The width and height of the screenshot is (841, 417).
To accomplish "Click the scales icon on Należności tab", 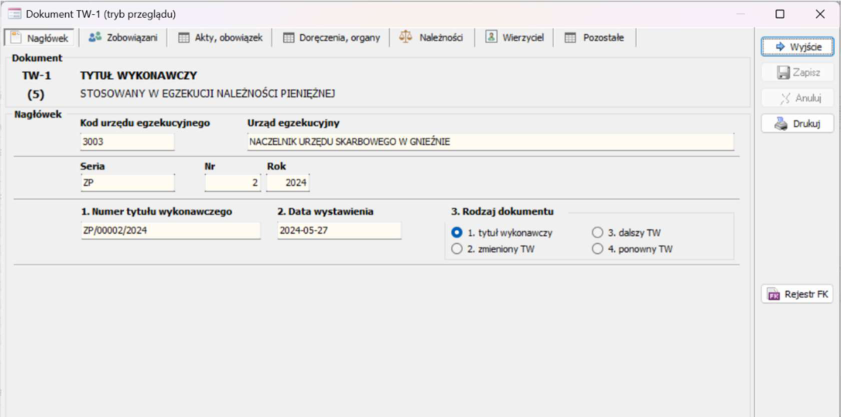I will 406,38.
